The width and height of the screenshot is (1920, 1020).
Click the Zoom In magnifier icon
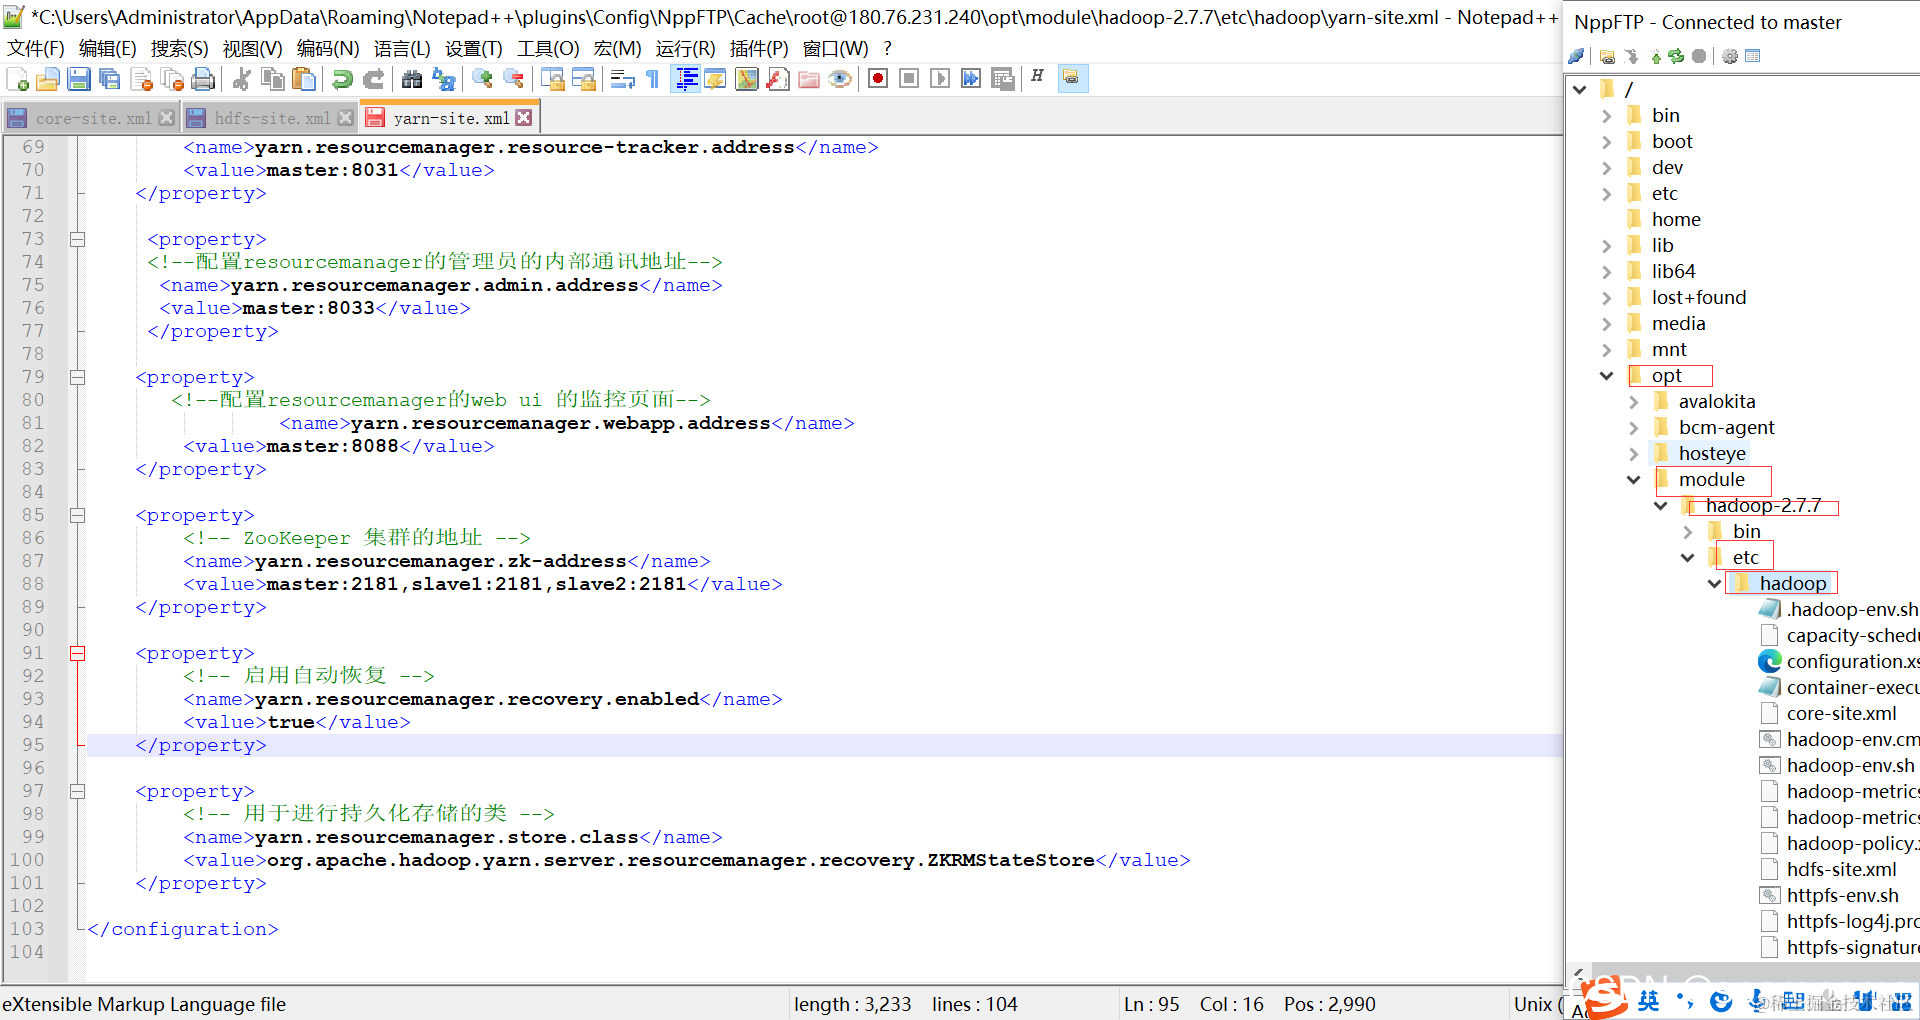pyautogui.click(x=482, y=79)
